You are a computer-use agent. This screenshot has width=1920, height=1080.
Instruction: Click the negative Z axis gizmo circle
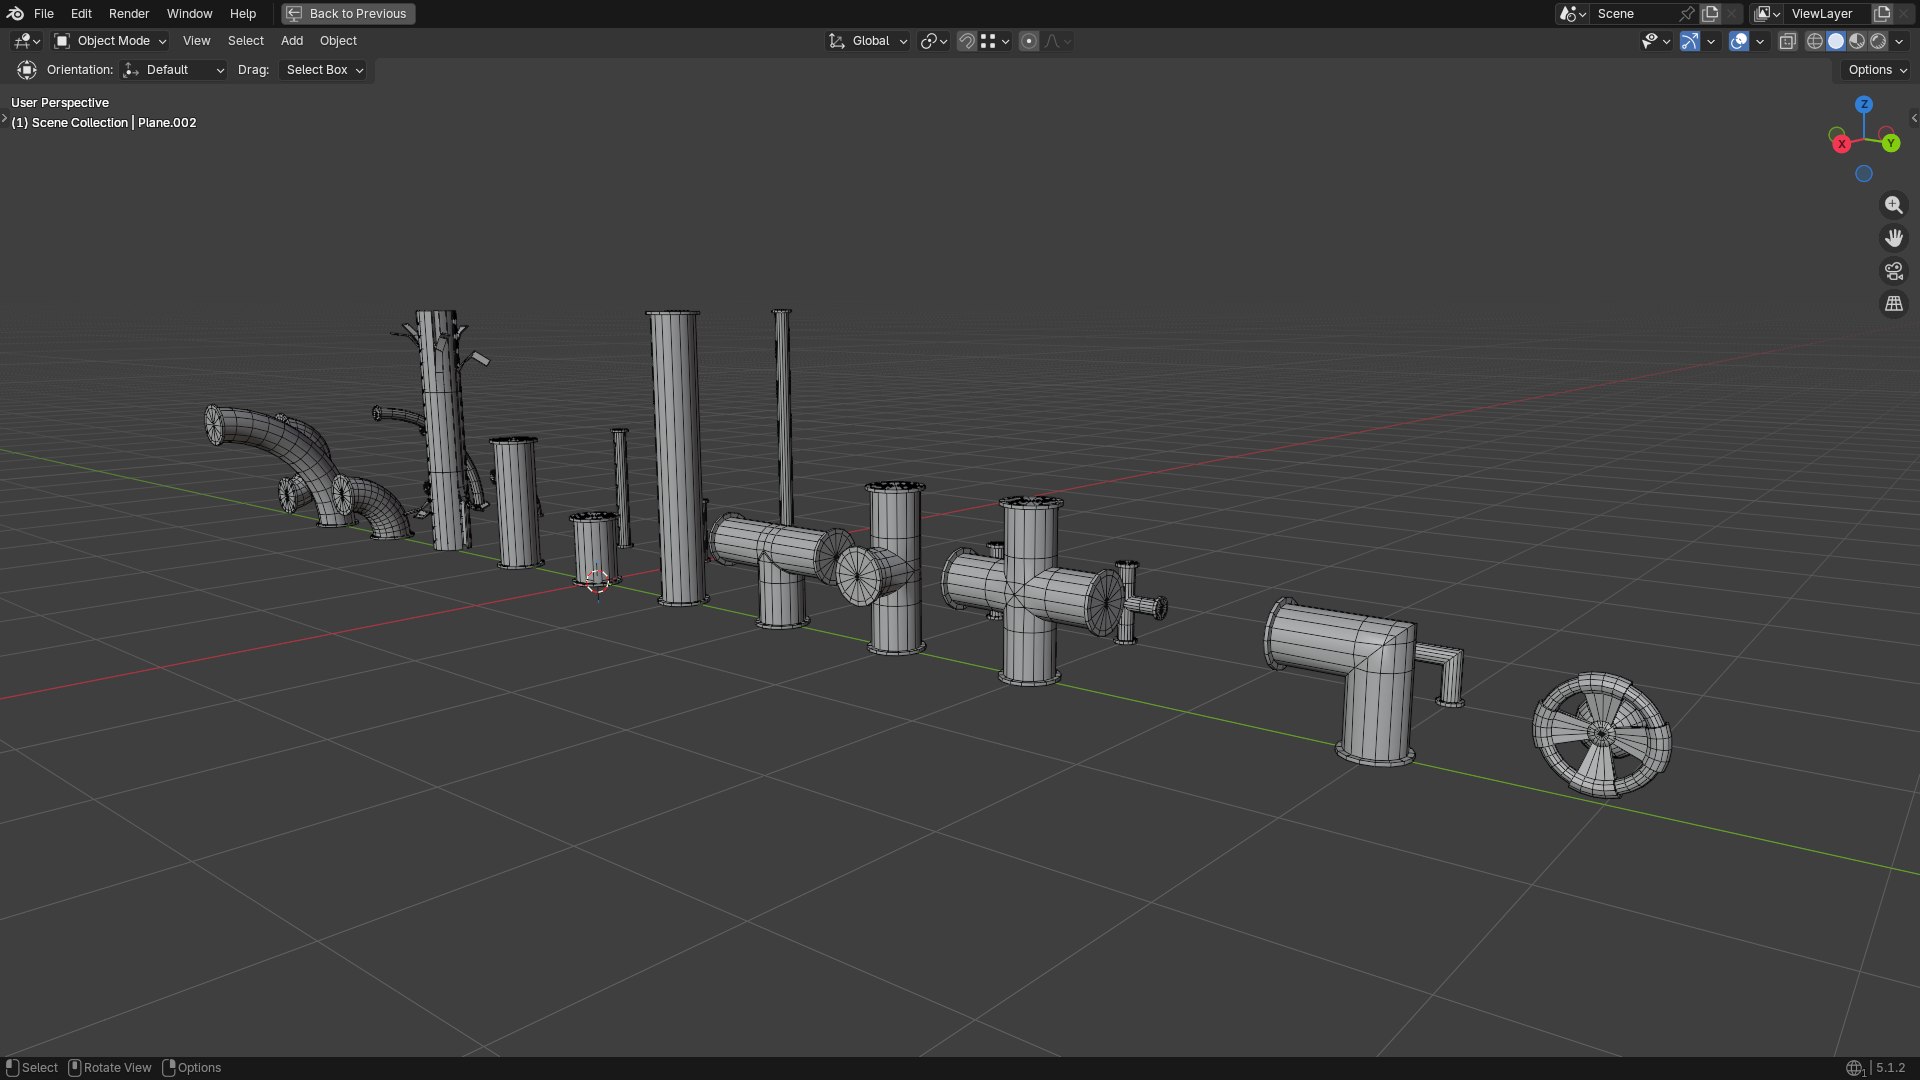[1864, 174]
